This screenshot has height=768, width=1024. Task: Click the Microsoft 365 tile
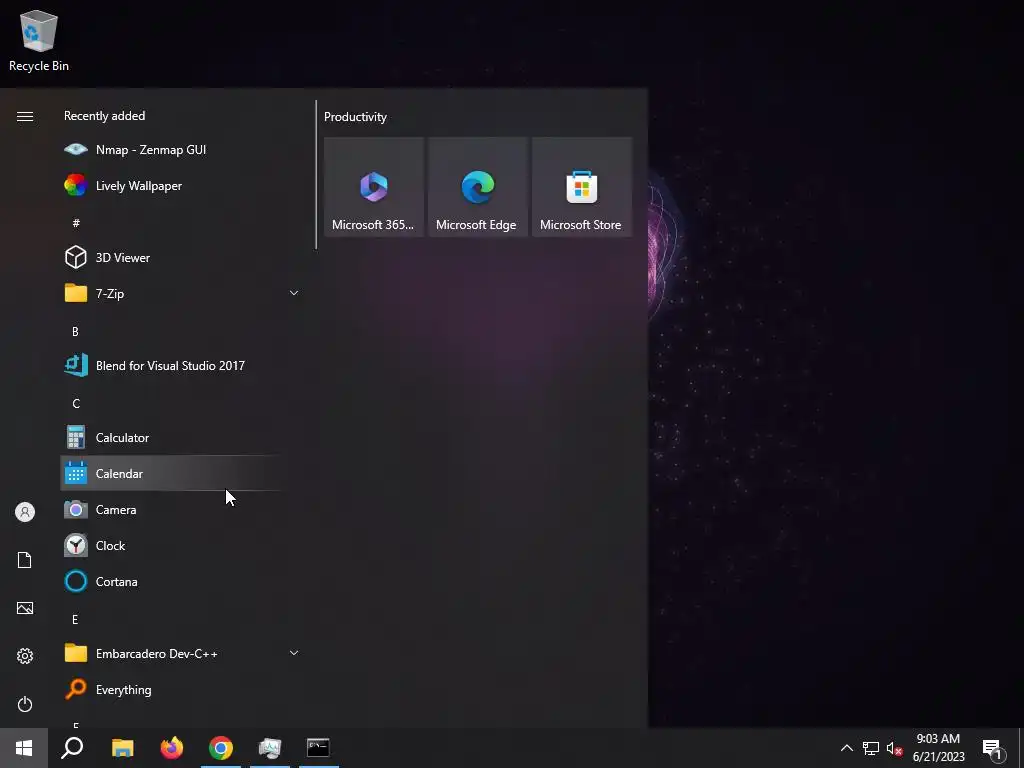pos(374,187)
